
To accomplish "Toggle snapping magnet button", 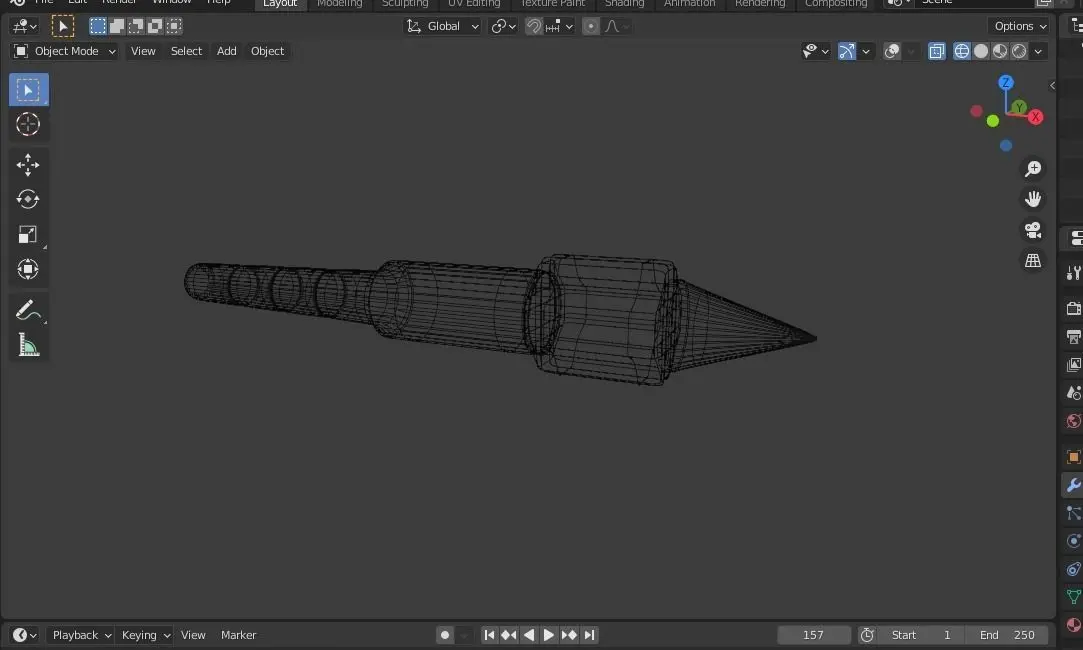I will 534,26.
